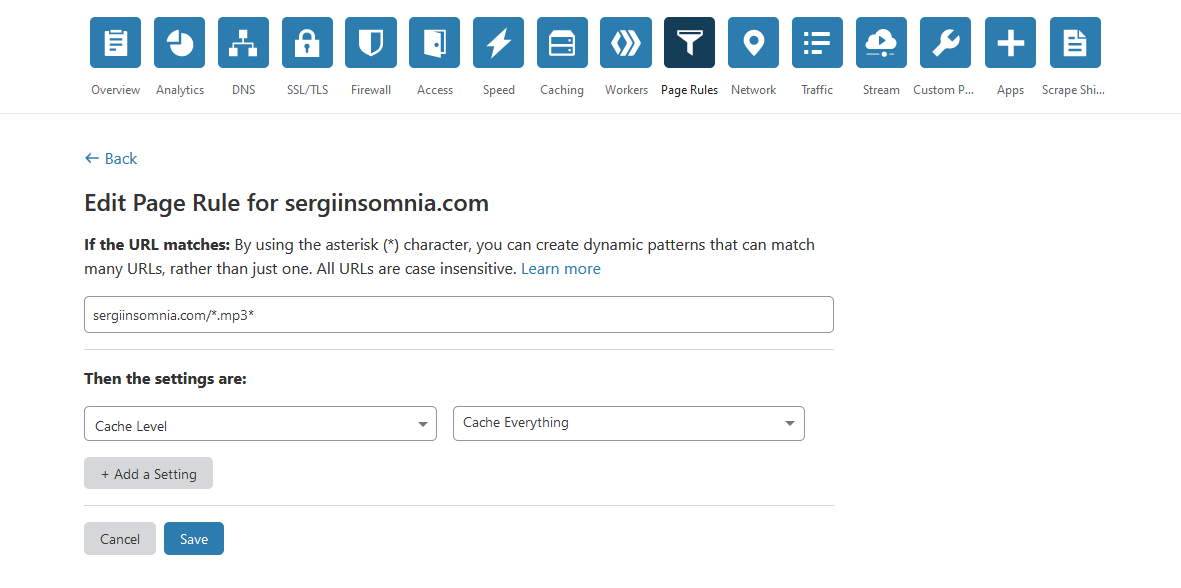Click the Save button
Image resolution: width=1181 pixels, height=588 pixels.
[x=194, y=539]
